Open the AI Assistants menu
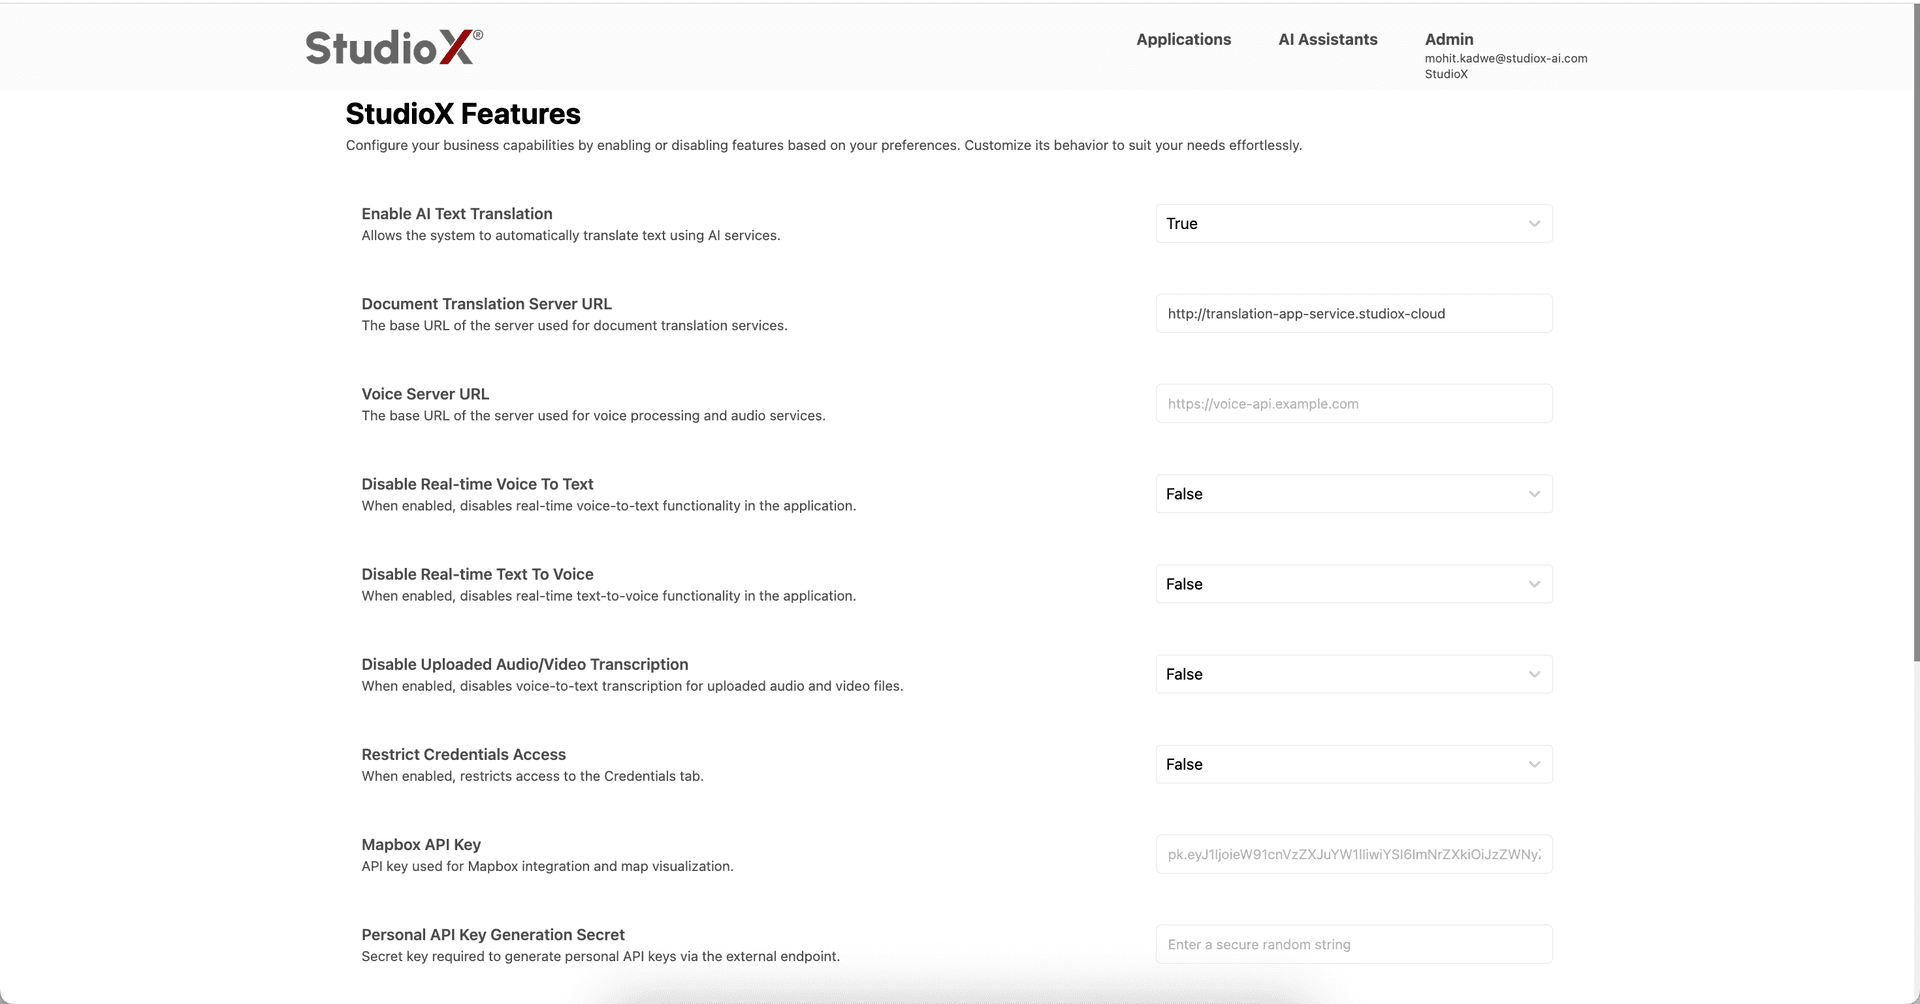1920x1004 pixels. coord(1327,39)
